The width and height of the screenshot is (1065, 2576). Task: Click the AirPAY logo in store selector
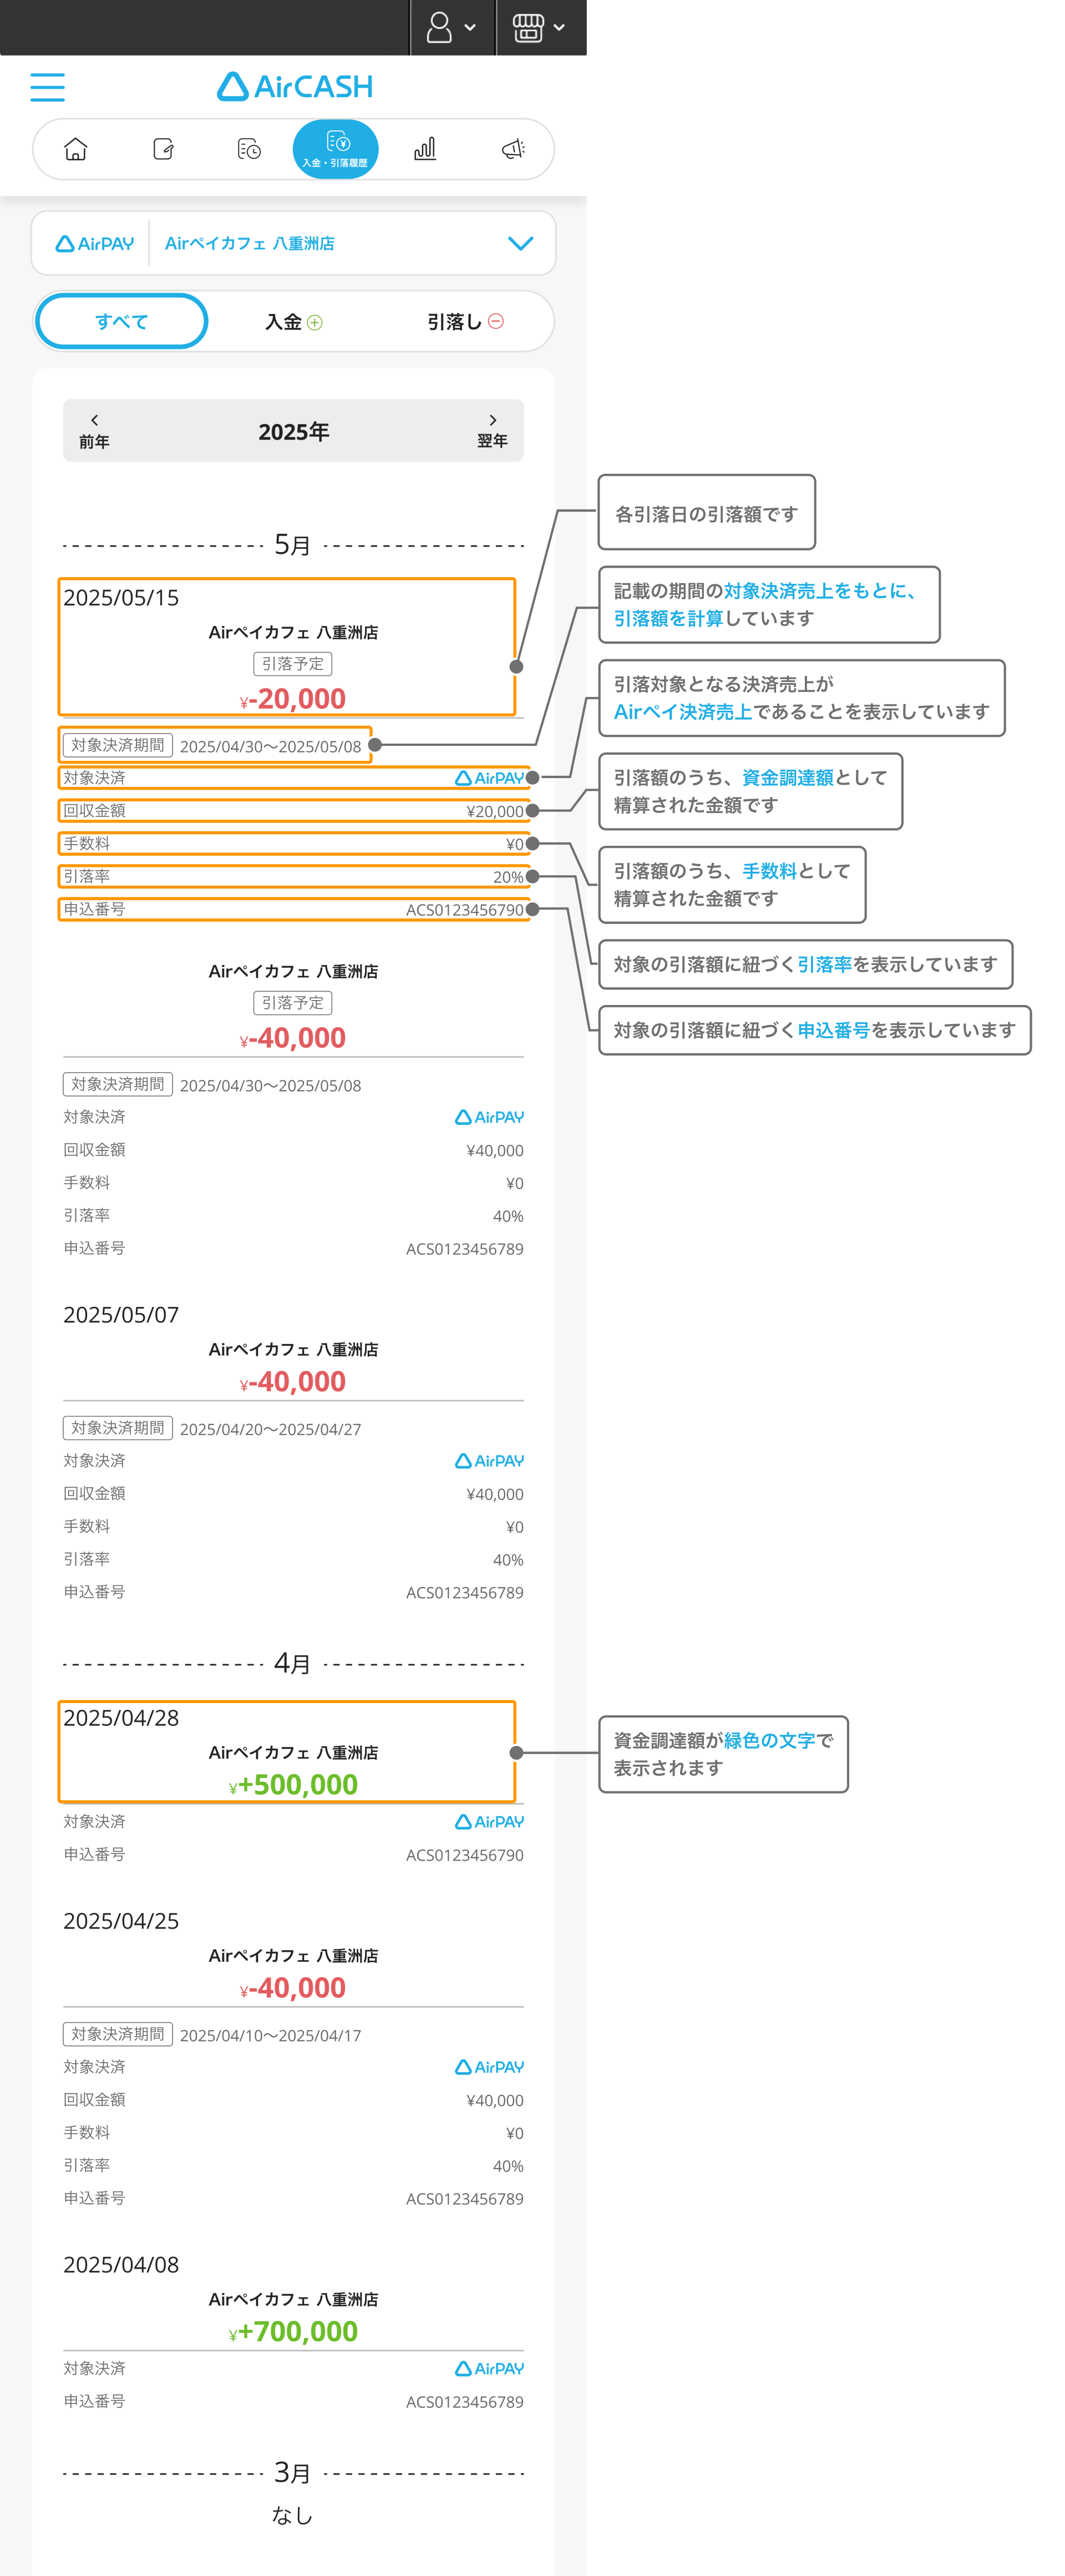[95, 243]
